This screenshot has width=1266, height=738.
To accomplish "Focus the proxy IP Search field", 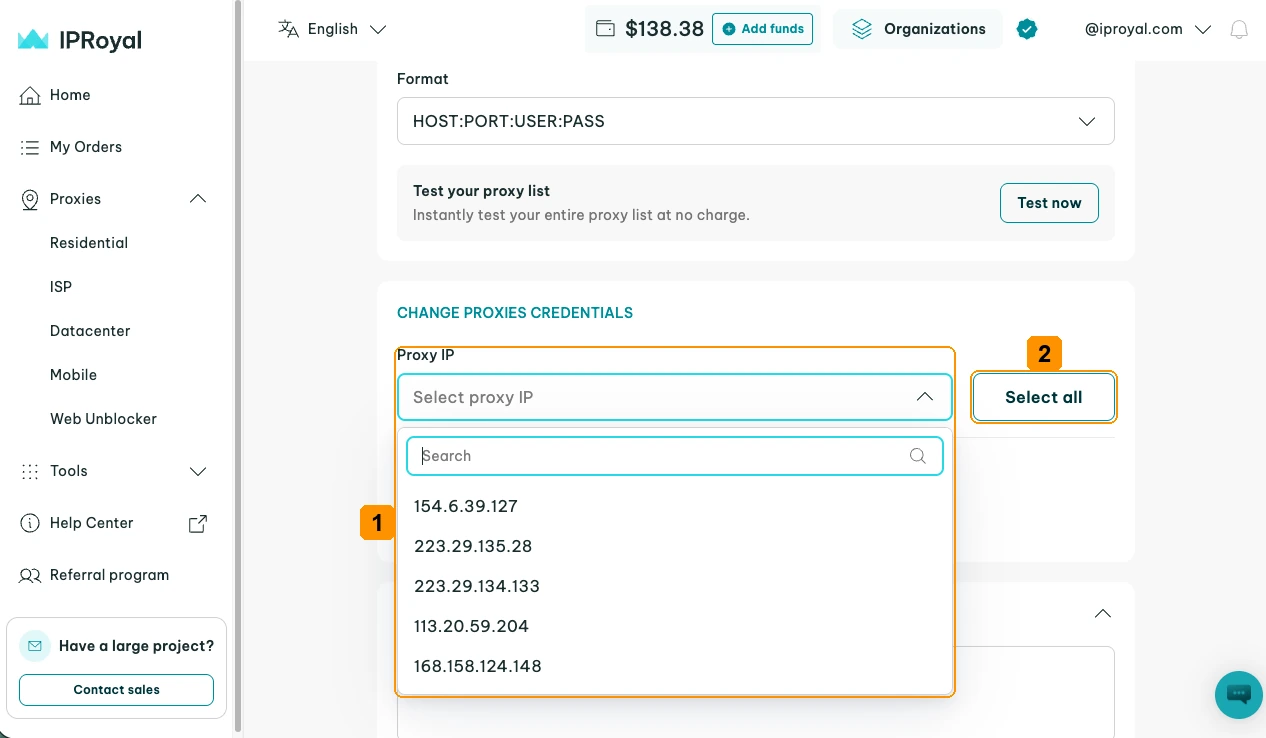I will tap(675, 456).
